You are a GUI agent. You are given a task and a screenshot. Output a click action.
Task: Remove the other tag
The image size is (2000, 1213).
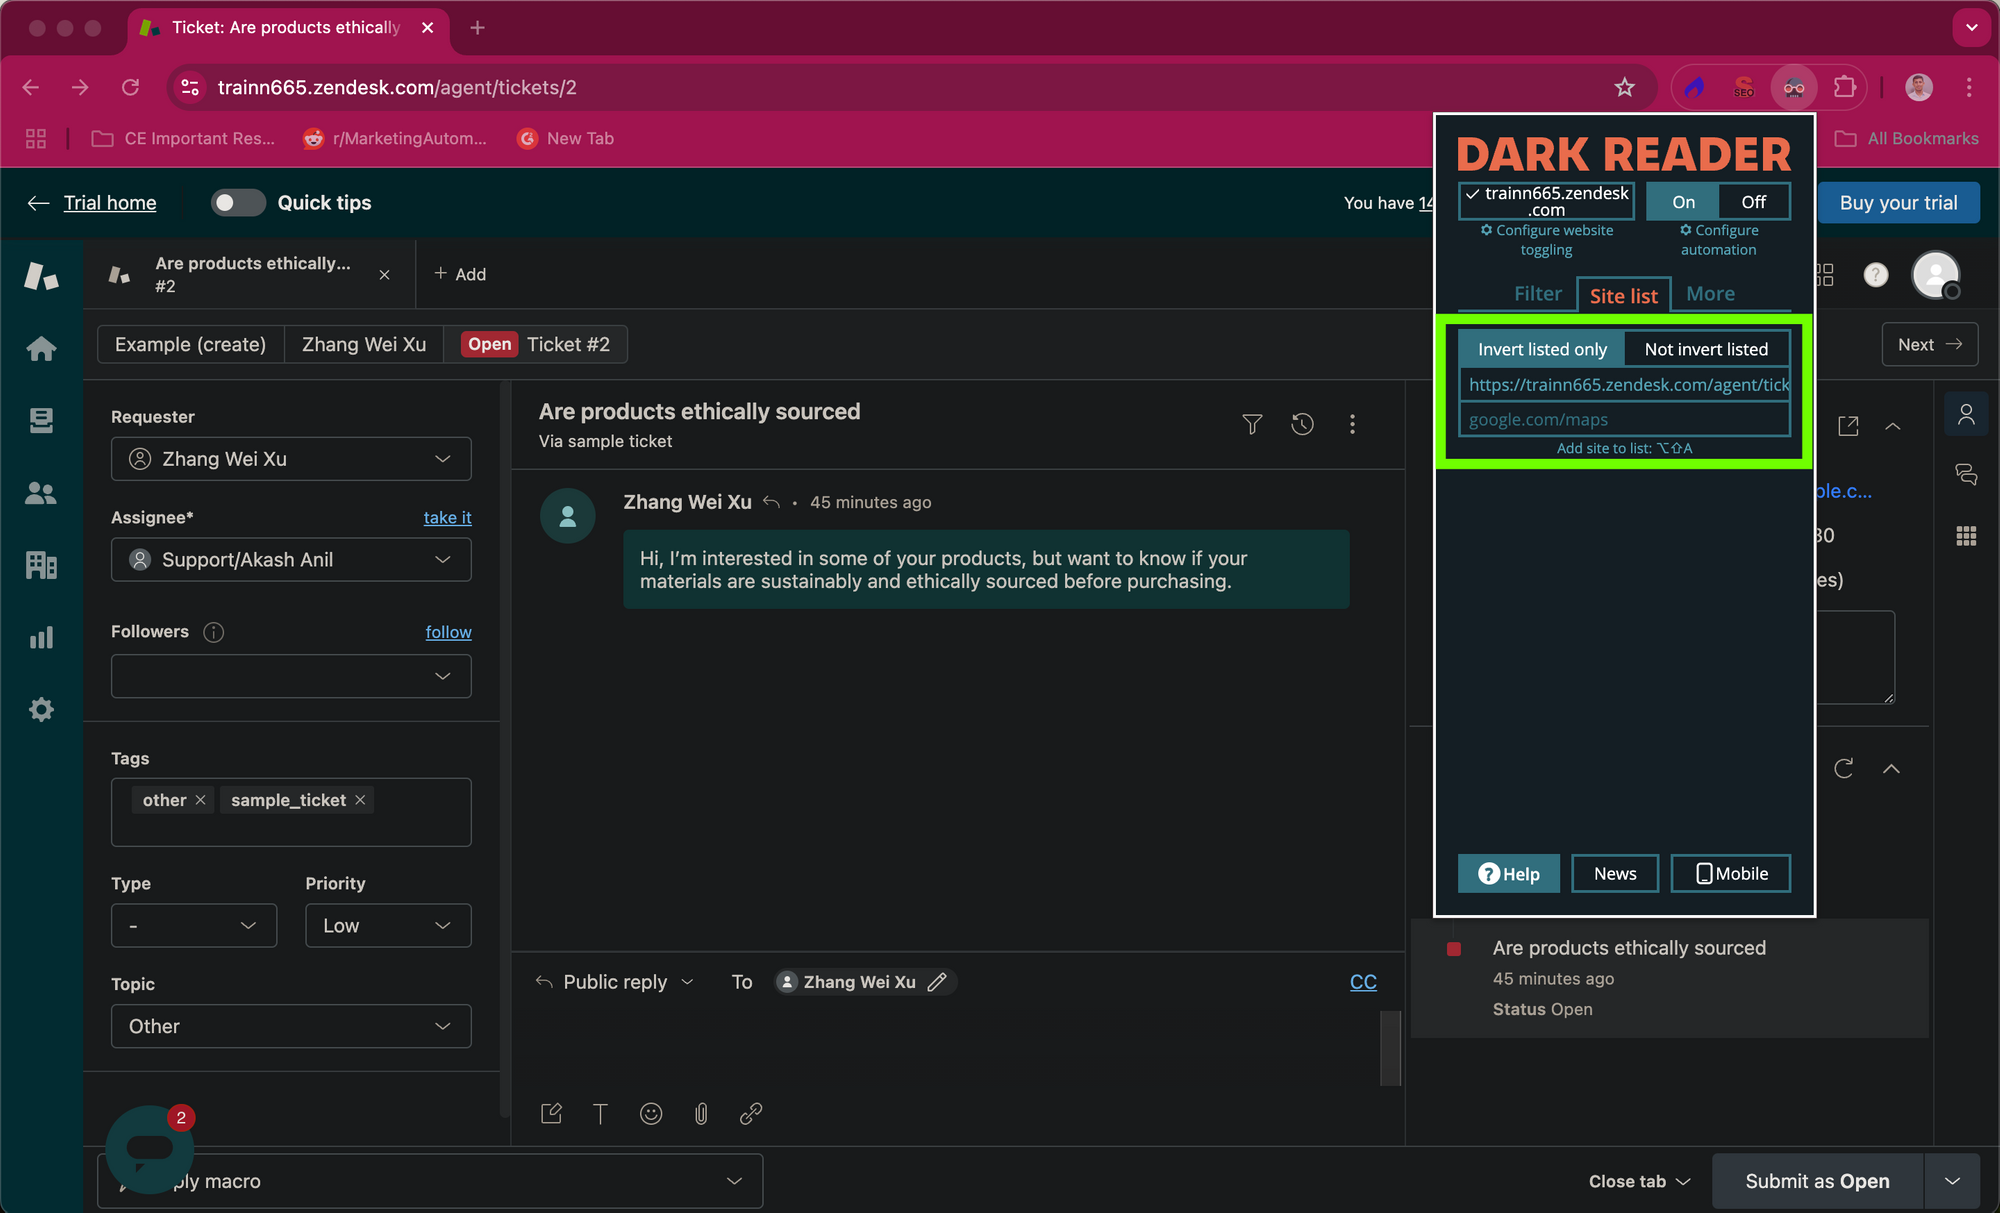200,801
